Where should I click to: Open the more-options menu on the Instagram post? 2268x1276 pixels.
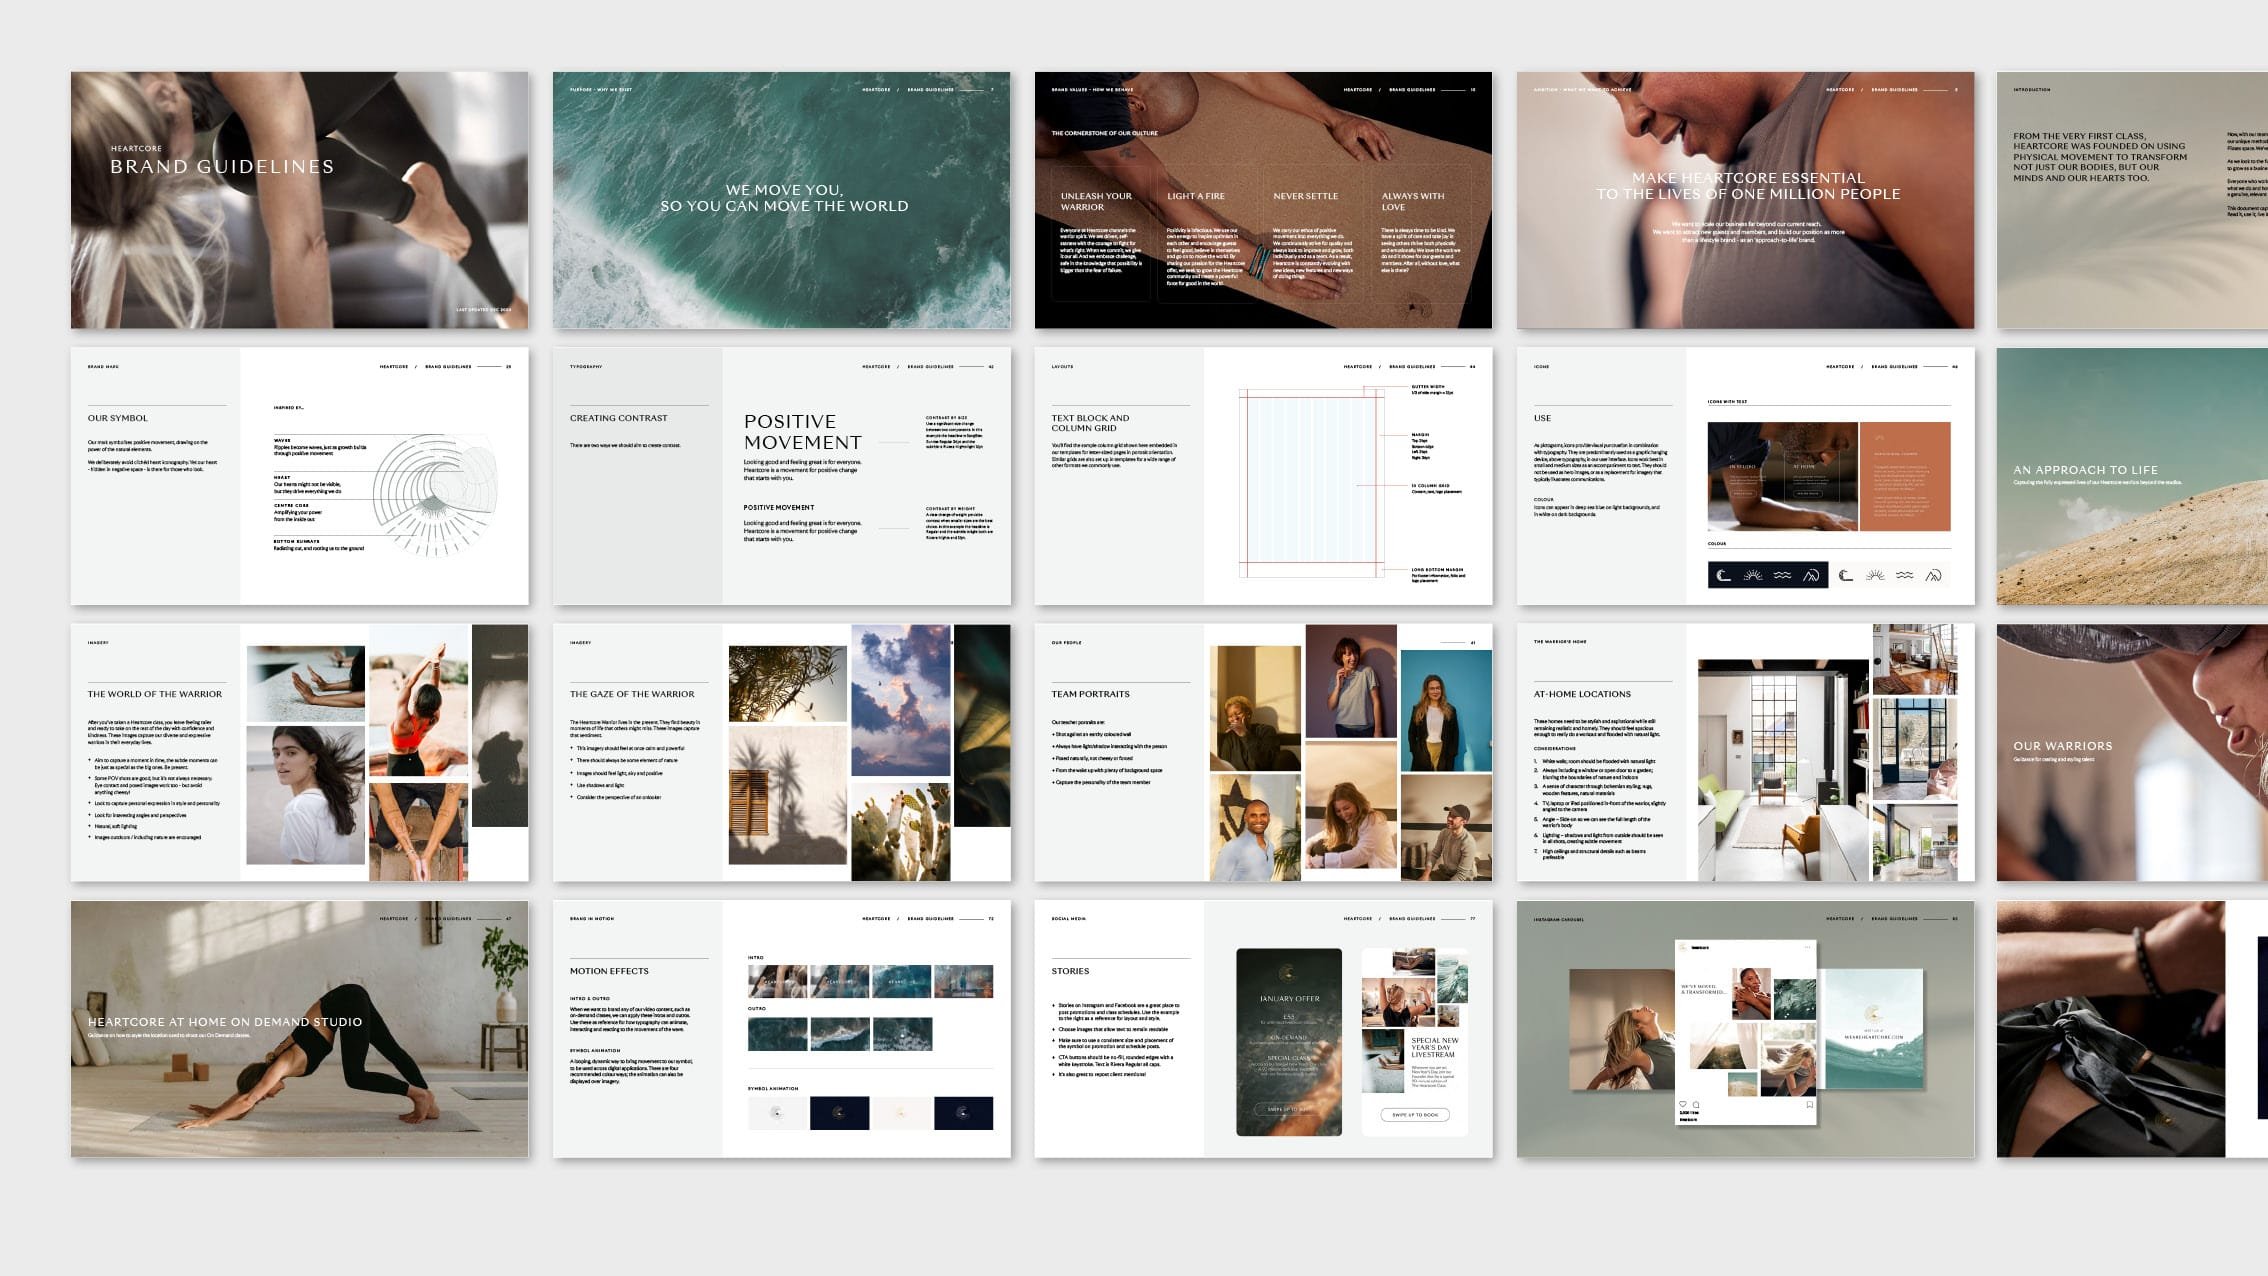tap(1807, 948)
